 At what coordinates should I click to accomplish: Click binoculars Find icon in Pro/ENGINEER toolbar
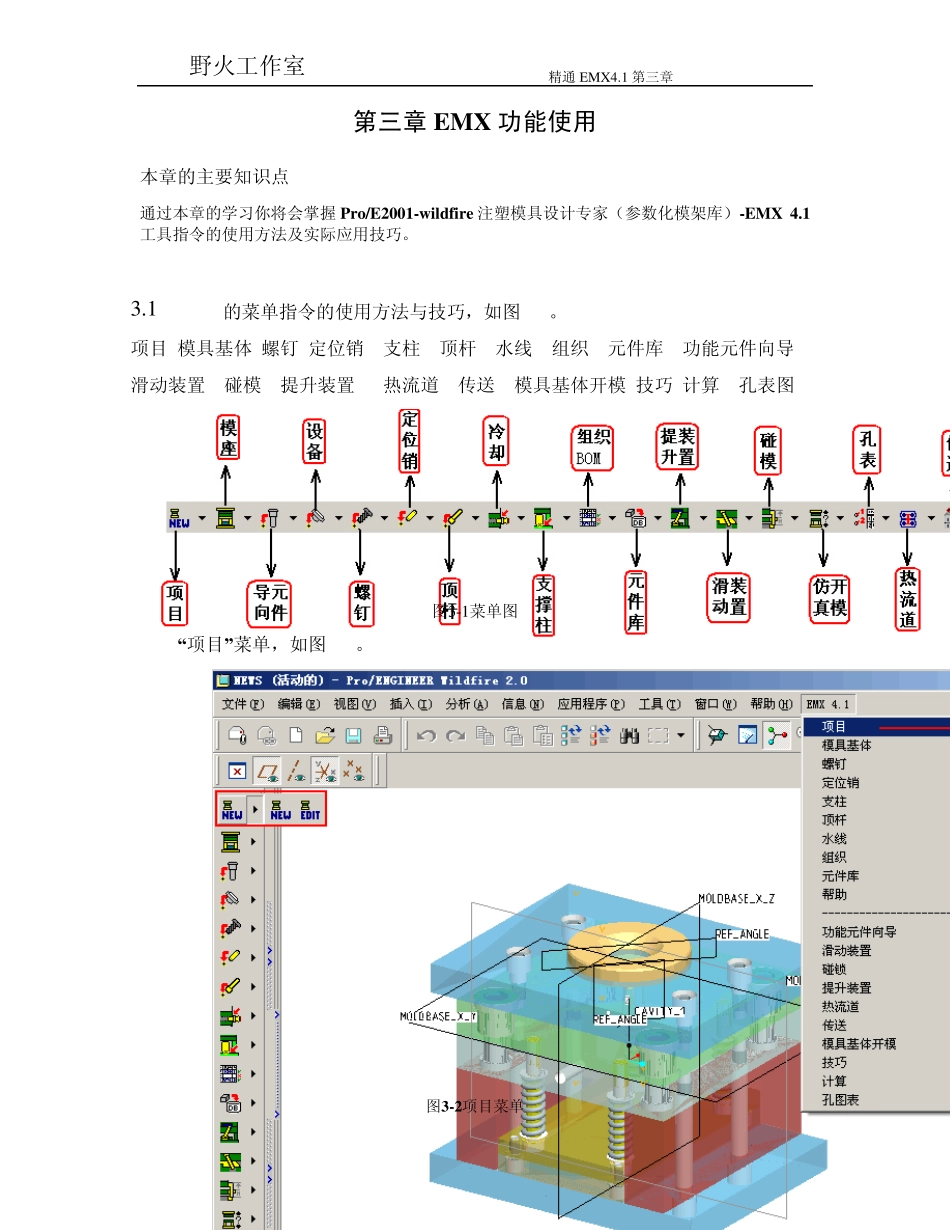click(630, 735)
